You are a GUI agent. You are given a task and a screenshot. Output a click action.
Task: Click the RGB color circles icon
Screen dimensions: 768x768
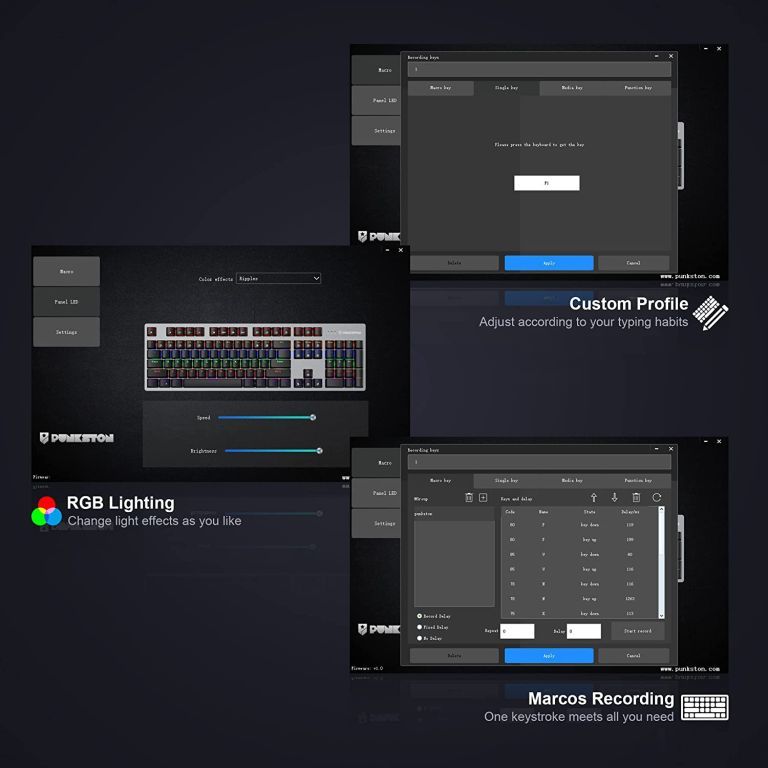pyautogui.click(x=46, y=511)
